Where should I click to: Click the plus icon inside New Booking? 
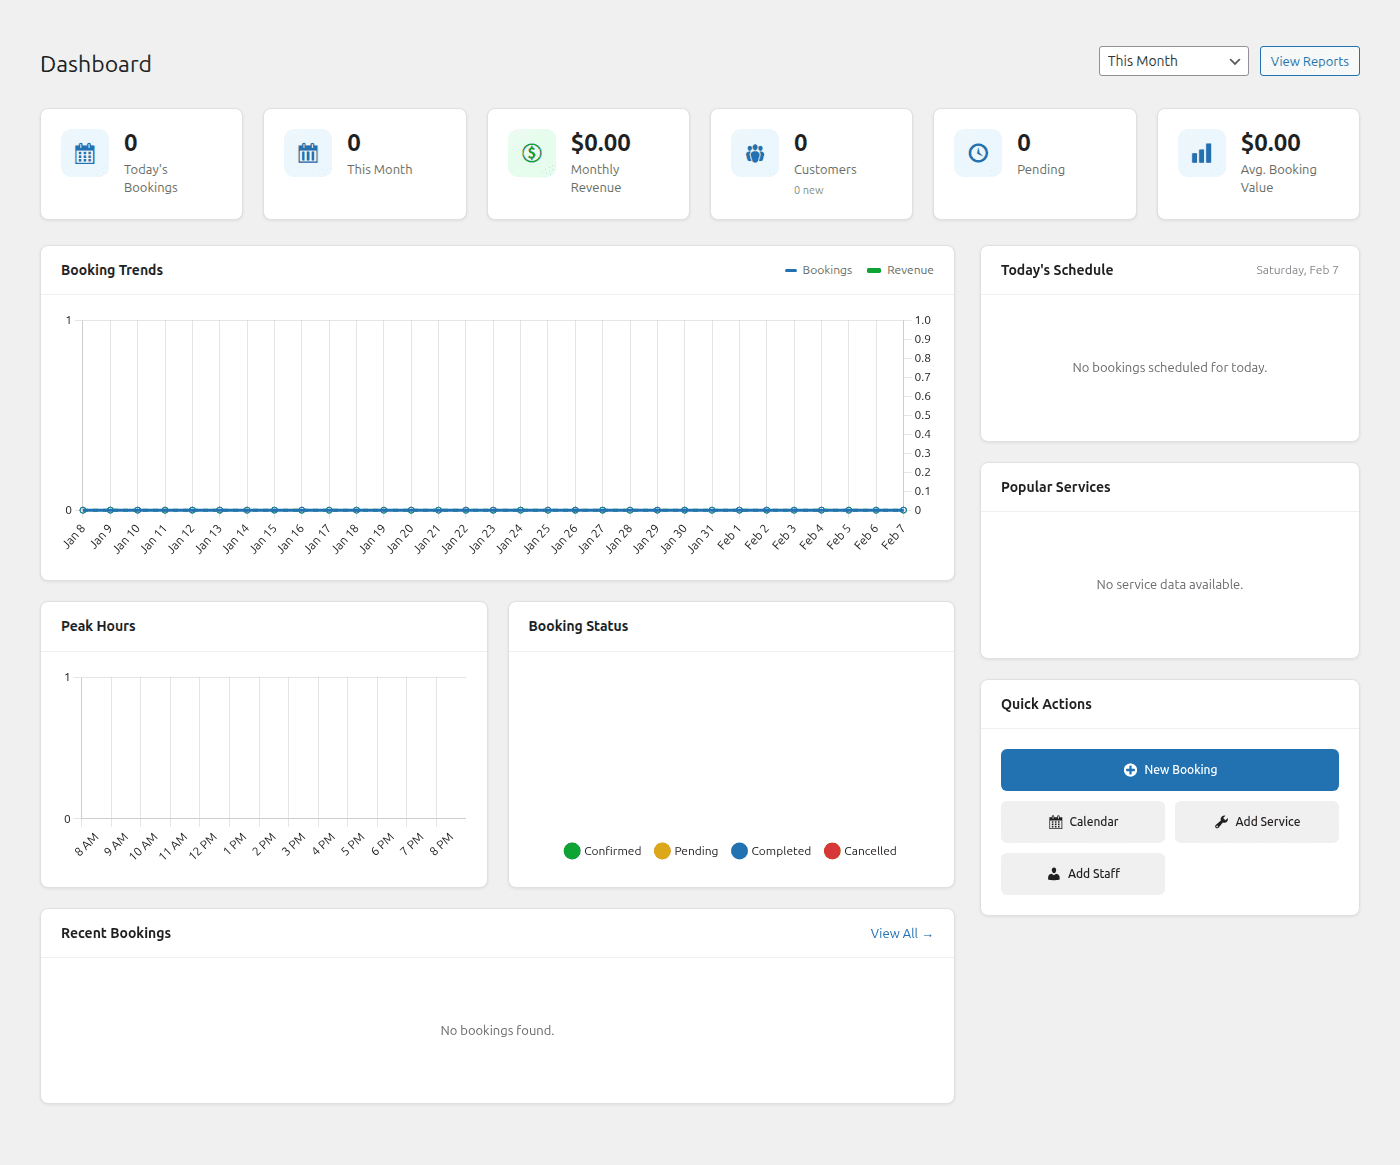click(1129, 769)
